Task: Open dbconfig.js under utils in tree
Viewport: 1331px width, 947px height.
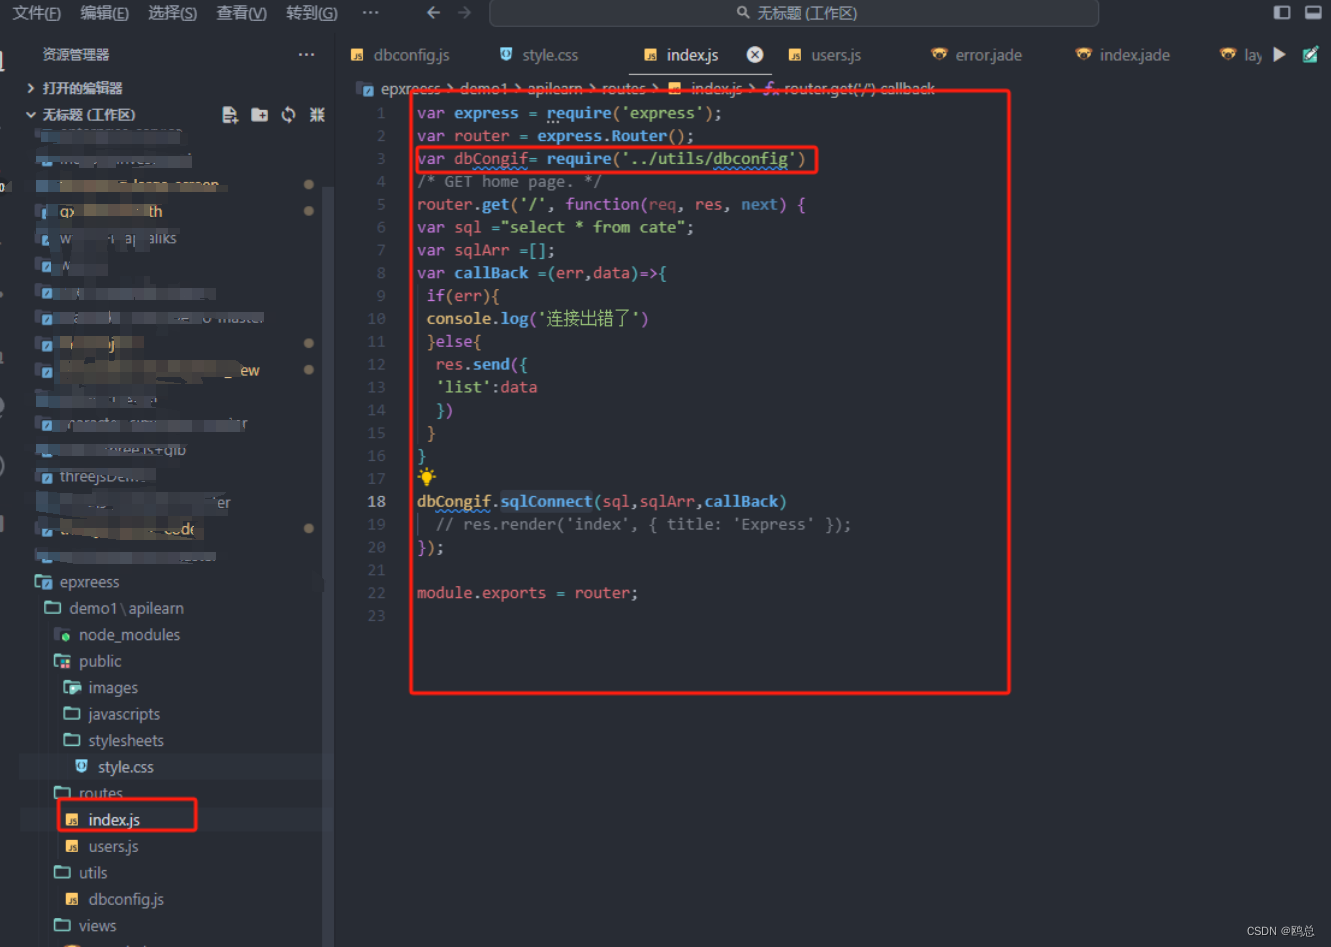Action: tap(126, 900)
